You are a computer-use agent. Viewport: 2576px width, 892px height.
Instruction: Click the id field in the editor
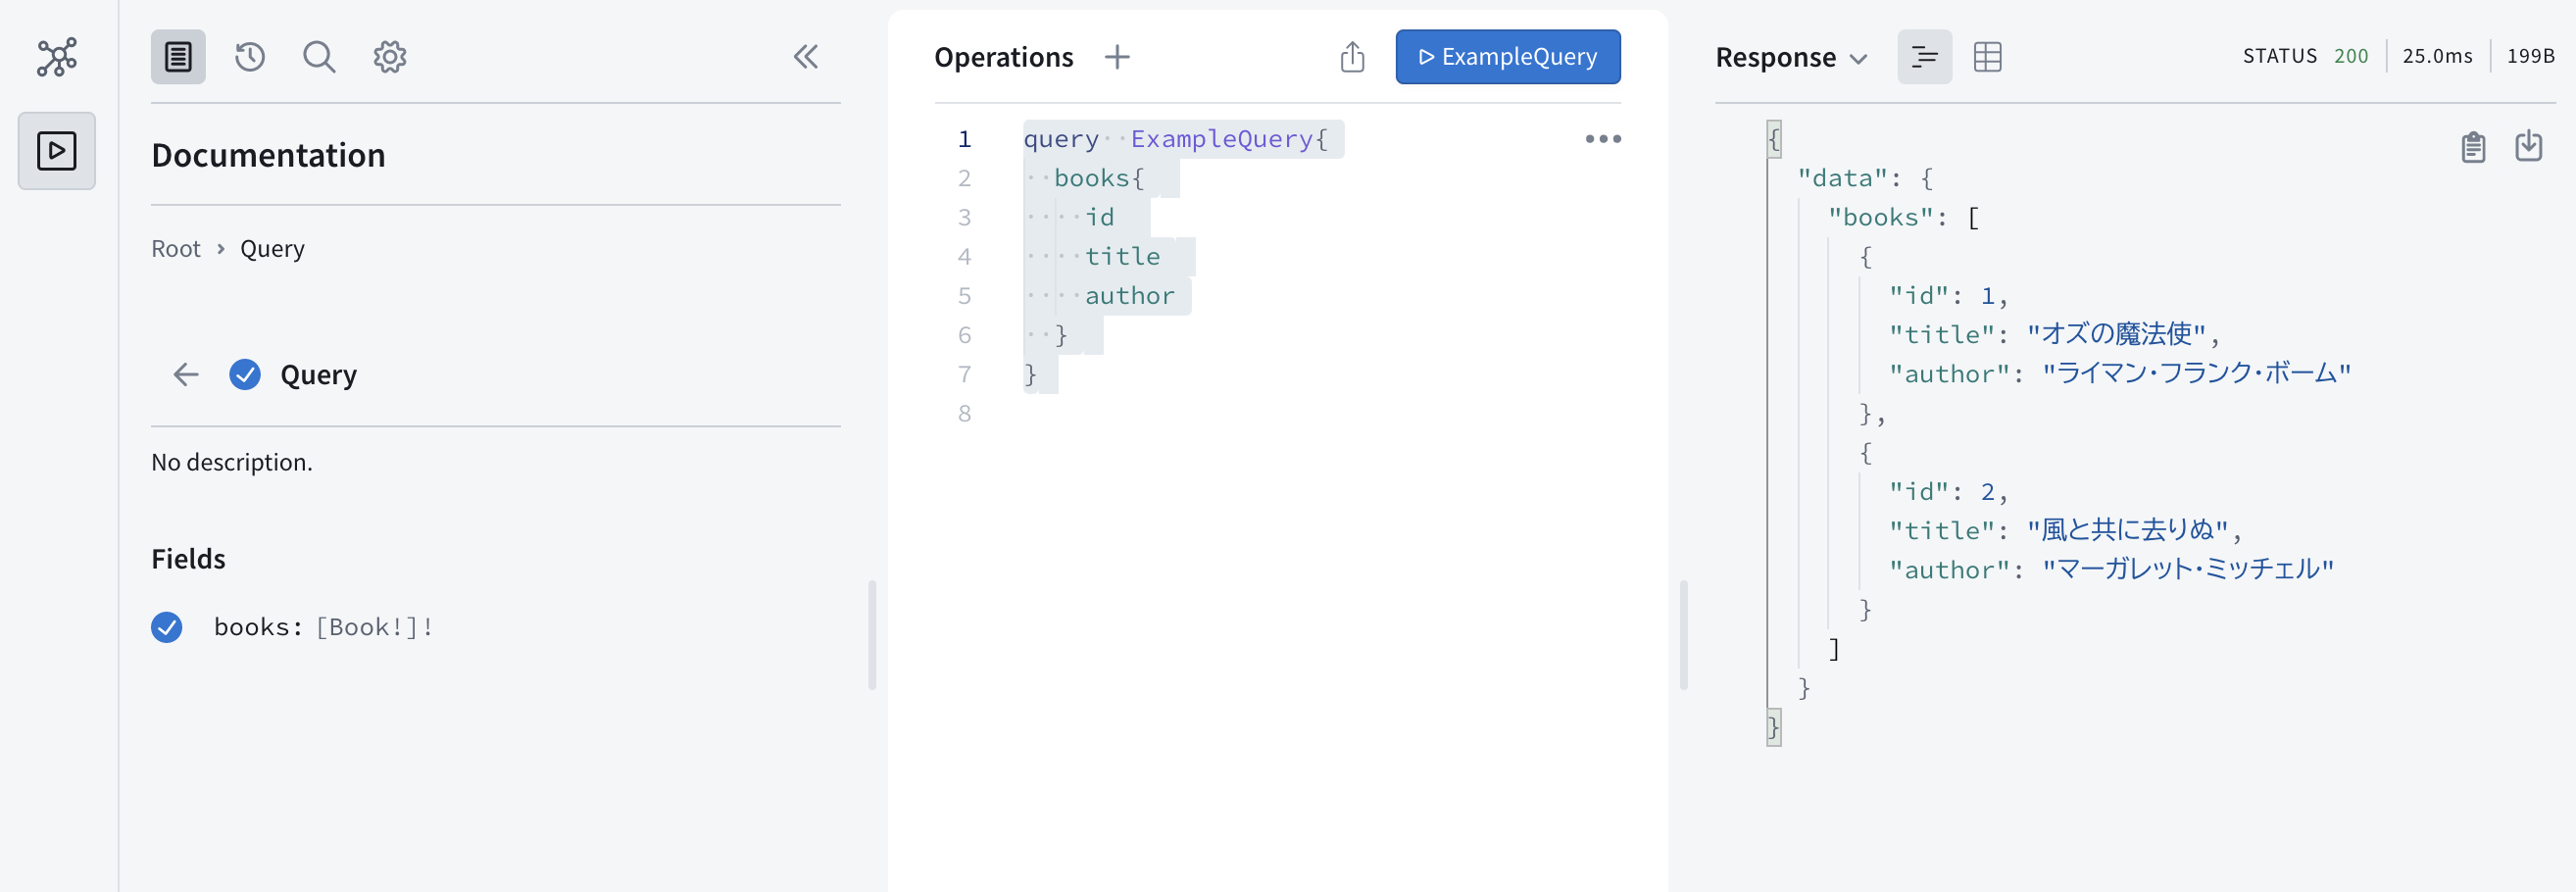pyautogui.click(x=1099, y=218)
